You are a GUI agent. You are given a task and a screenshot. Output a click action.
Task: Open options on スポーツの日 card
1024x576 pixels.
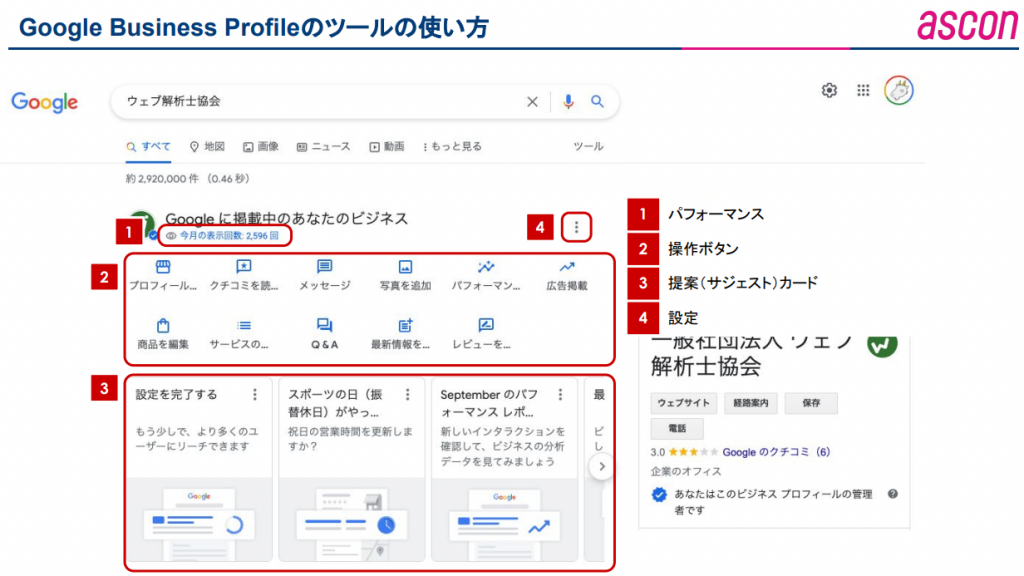coord(408,394)
